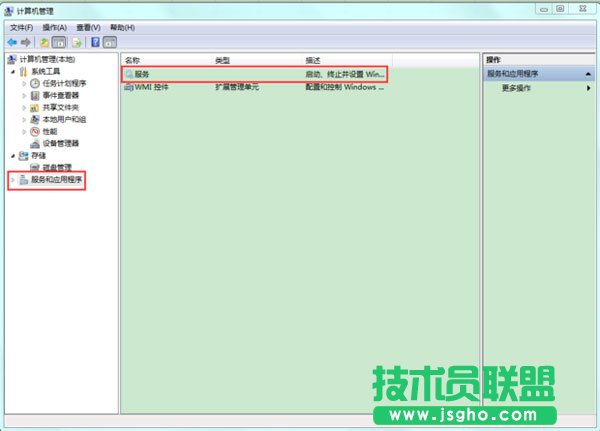Expand the 服务和应用程序 node arrow
The width and height of the screenshot is (600, 431).
click(x=13, y=180)
